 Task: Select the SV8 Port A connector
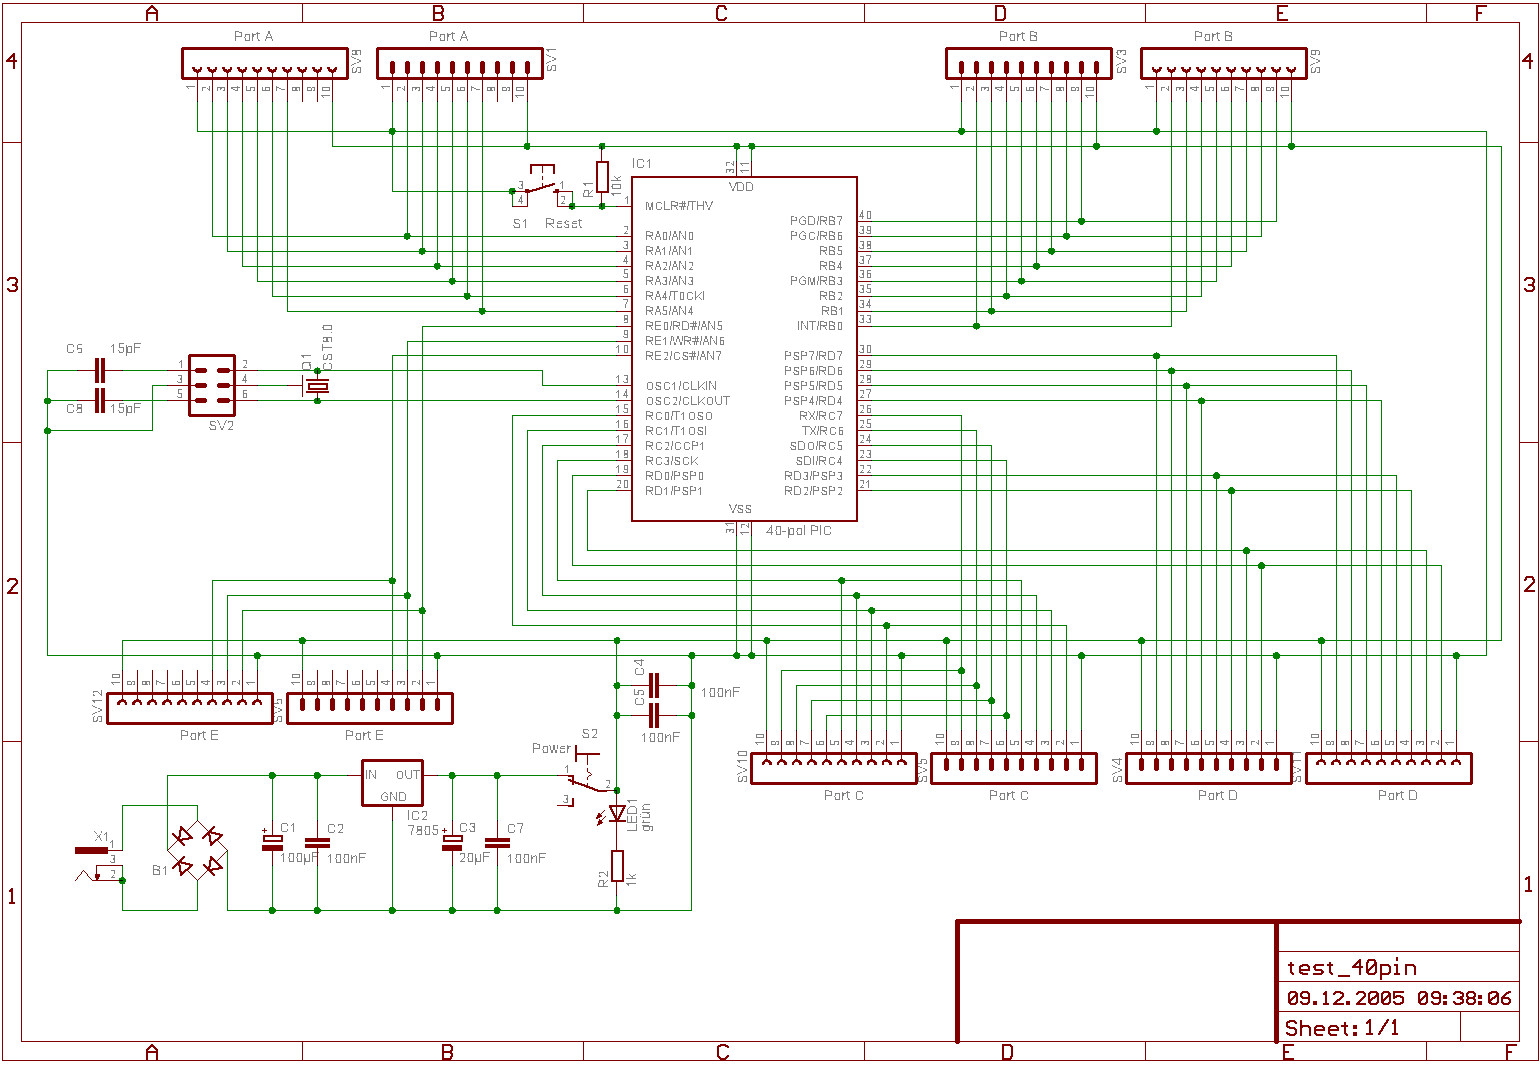click(264, 64)
